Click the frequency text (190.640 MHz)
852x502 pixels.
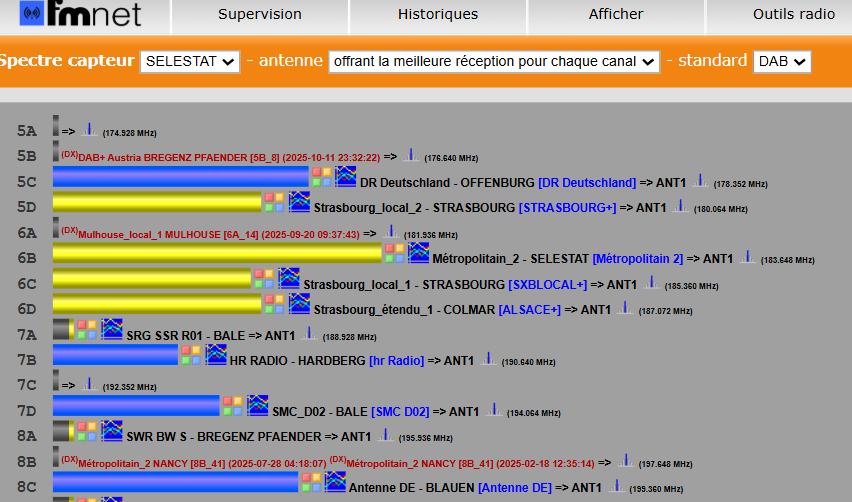tap(529, 362)
